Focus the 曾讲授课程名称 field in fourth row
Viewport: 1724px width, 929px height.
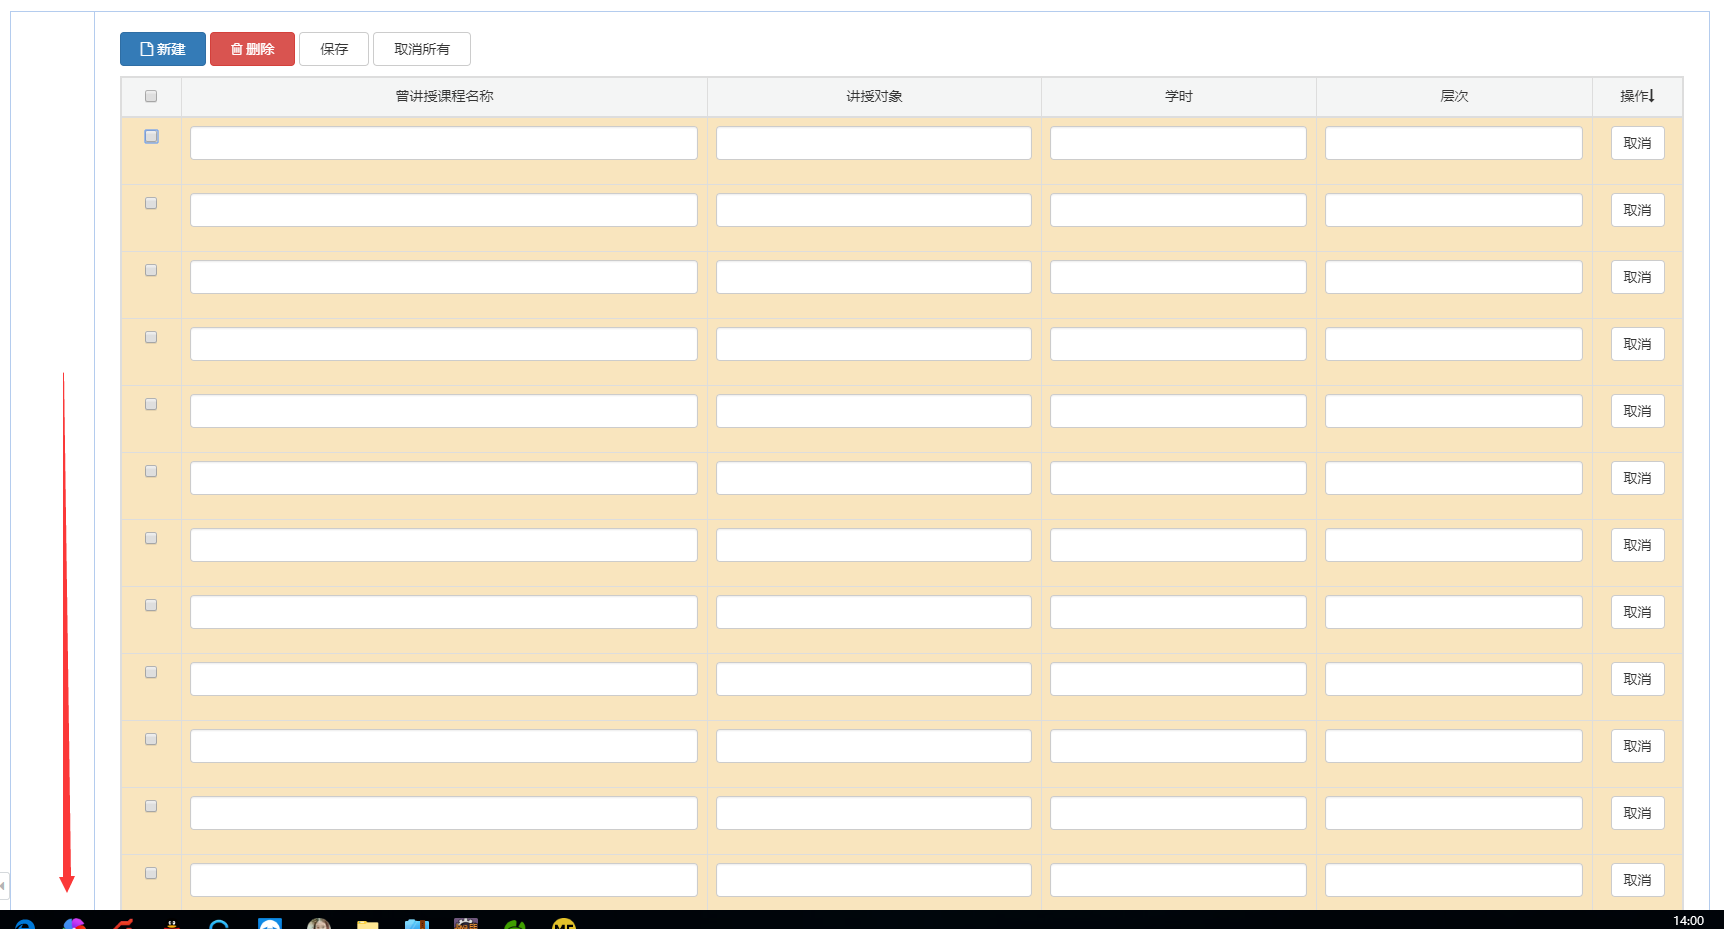(x=444, y=344)
